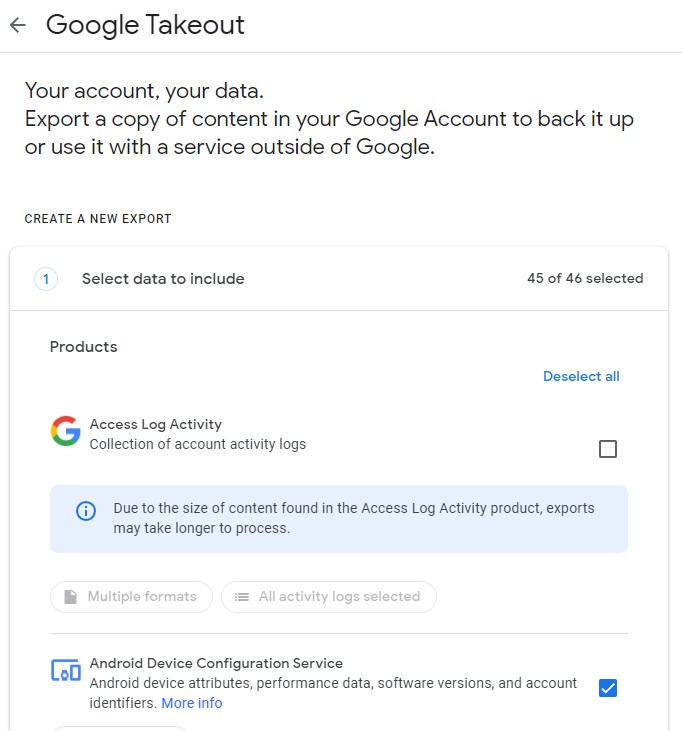This screenshot has width=682, height=731.
Task: Click the 45 of 46 selected counter
Action: (x=585, y=278)
